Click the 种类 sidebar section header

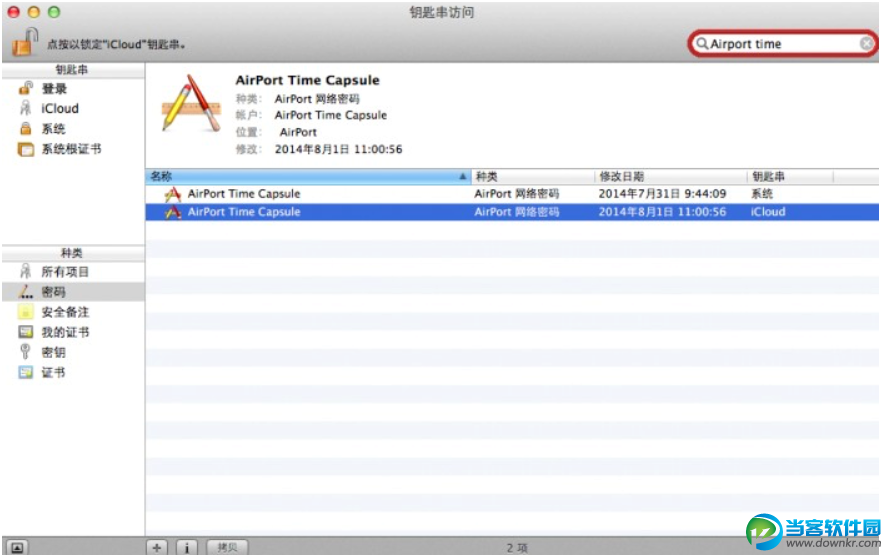[72, 253]
